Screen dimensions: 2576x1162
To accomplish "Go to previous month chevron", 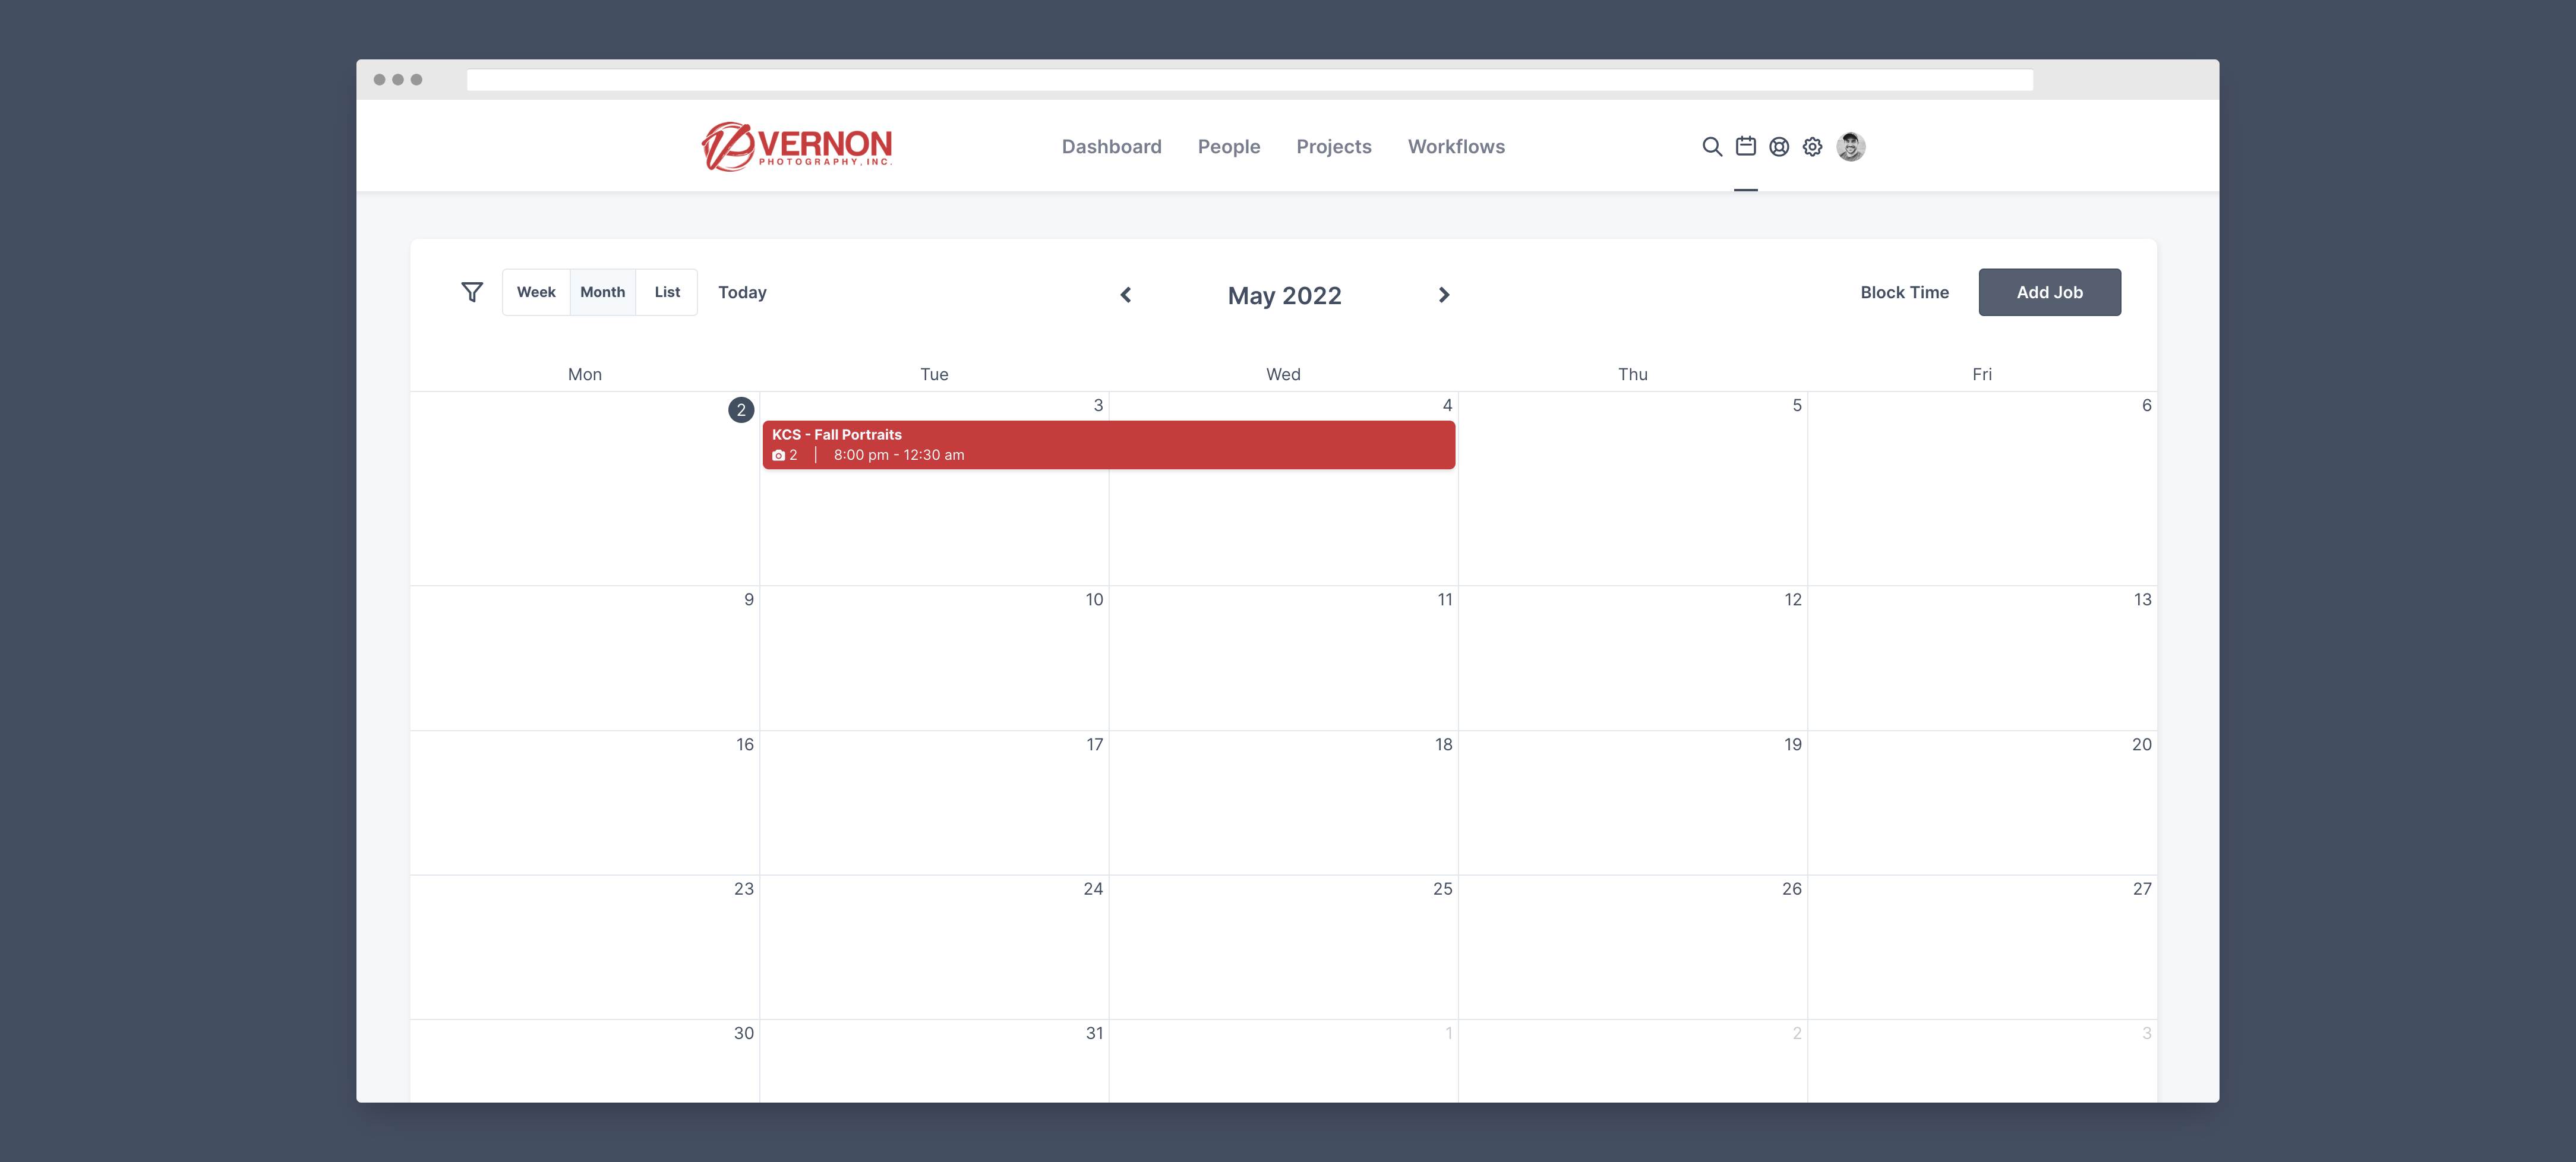I will point(1126,295).
